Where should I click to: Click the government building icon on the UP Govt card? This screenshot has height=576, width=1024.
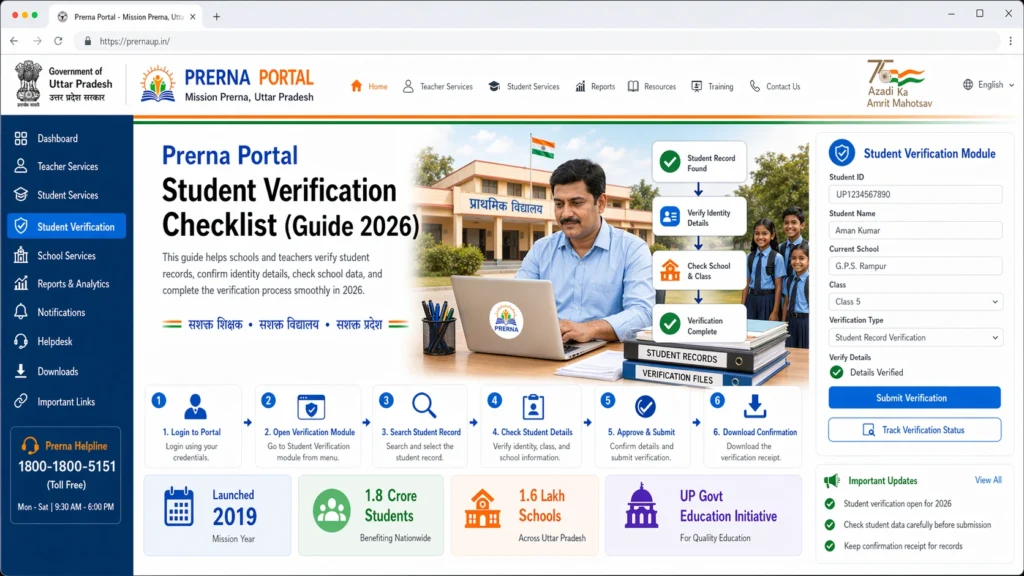tap(641, 506)
